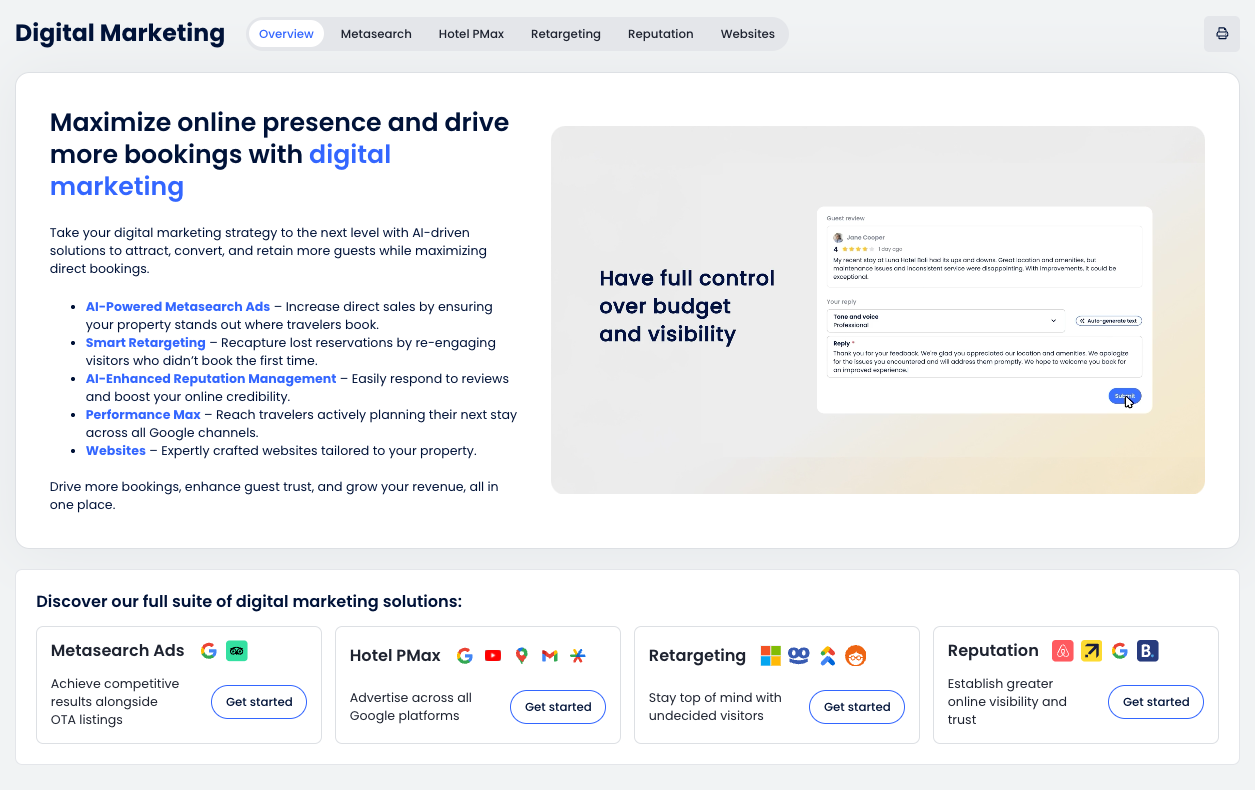Follow the Smart Retargeting link
Screen dimensions: 1255x790
[145, 343]
